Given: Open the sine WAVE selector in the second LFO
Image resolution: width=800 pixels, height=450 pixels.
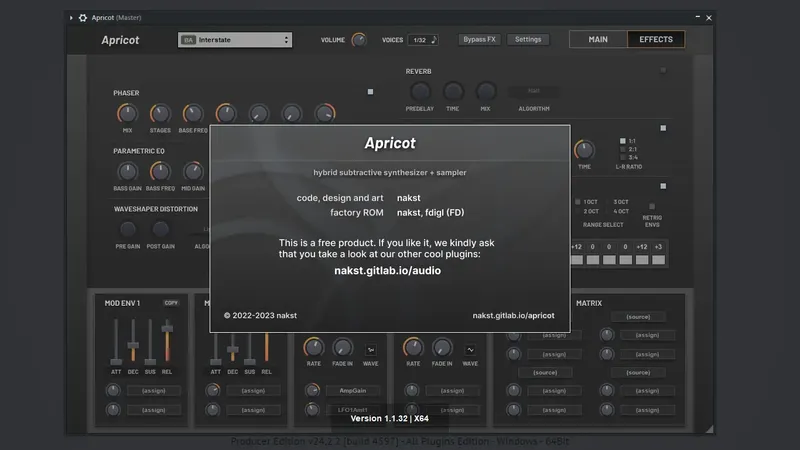Looking at the screenshot, I should coord(470,350).
